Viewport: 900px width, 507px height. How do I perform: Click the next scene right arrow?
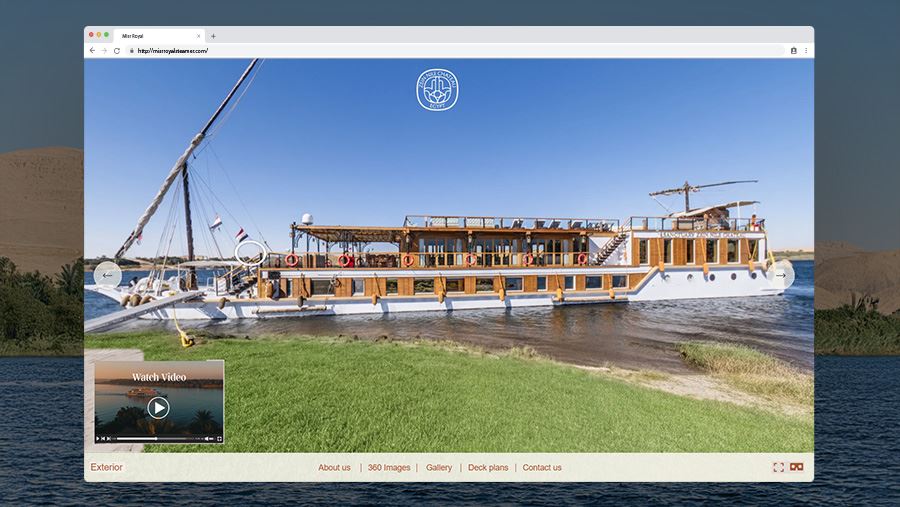pyautogui.click(x=781, y=275)
